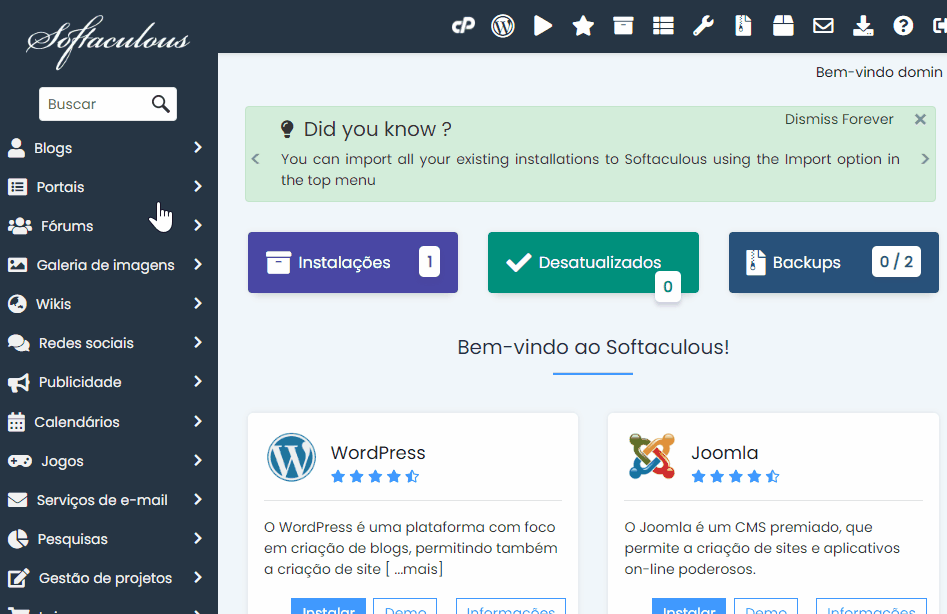This screenshot has height=614, width=947.
Task: Show the next tip with right arrow
Action: coord(925,159)
